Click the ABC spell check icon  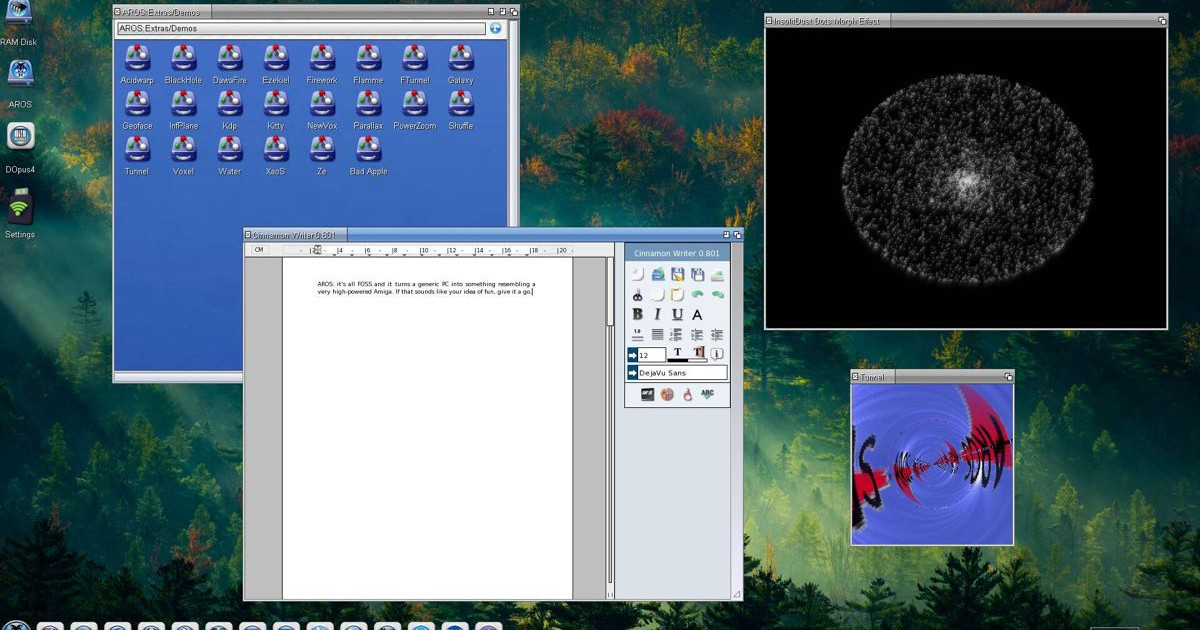tap(707, 394)
